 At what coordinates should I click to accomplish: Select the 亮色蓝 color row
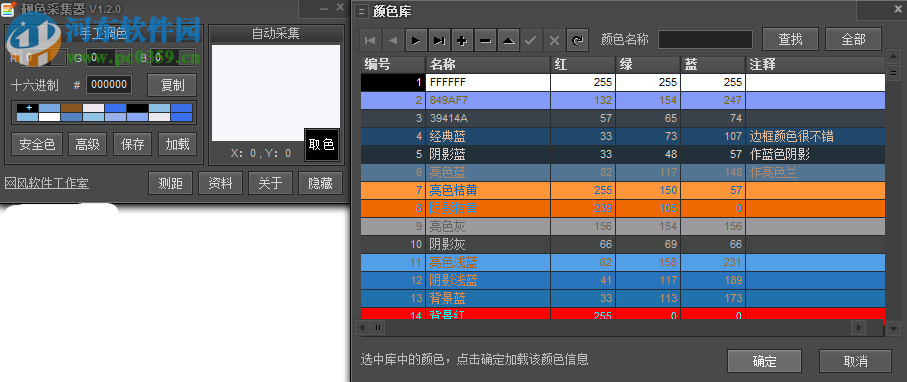tap(623, 172)
